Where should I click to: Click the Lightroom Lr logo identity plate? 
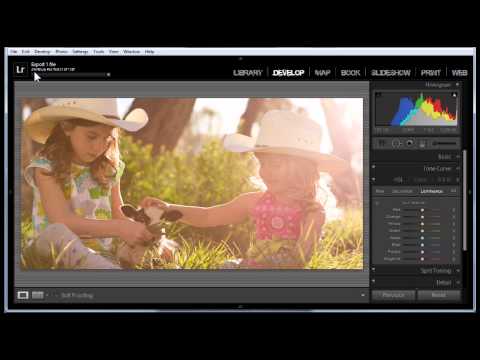pyautogui.click(x=21, y=70)
